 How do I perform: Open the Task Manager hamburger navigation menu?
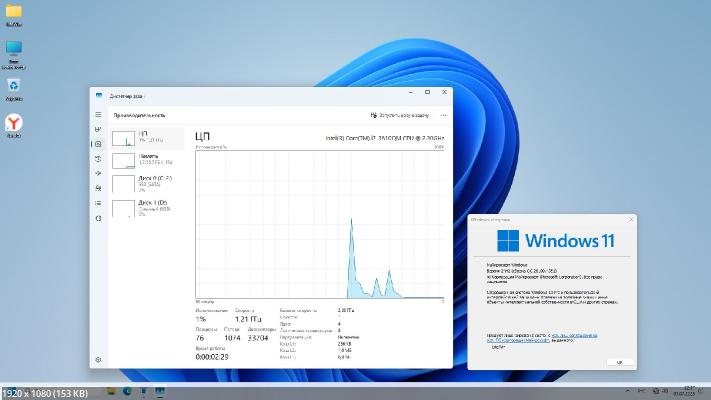(98, 115)
